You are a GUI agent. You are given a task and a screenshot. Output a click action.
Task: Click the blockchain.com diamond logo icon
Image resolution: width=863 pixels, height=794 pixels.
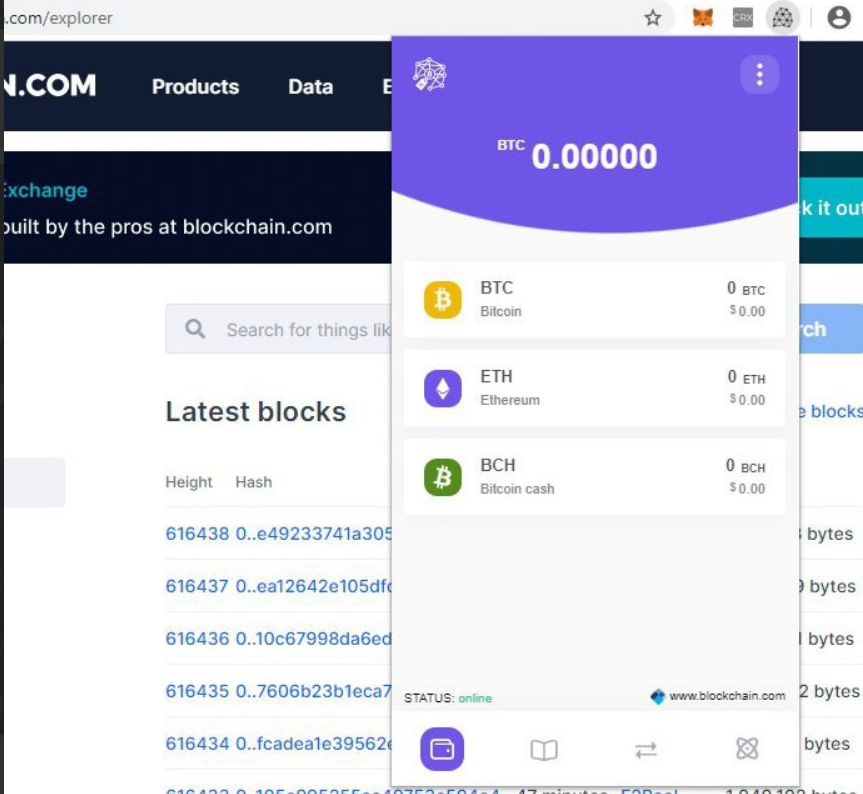pyautogui.click(x=658, y=697)
